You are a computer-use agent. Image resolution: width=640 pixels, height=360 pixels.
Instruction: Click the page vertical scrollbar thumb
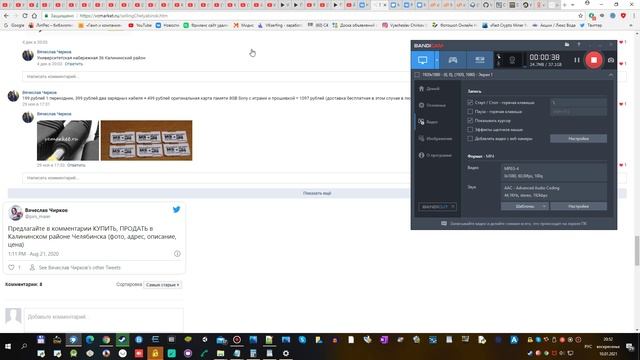pyautogui.click(x=637, y=251)
